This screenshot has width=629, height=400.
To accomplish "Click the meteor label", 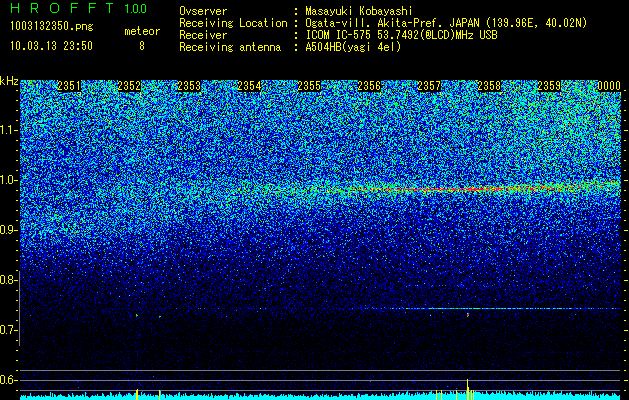I will [x=142, y=31].
